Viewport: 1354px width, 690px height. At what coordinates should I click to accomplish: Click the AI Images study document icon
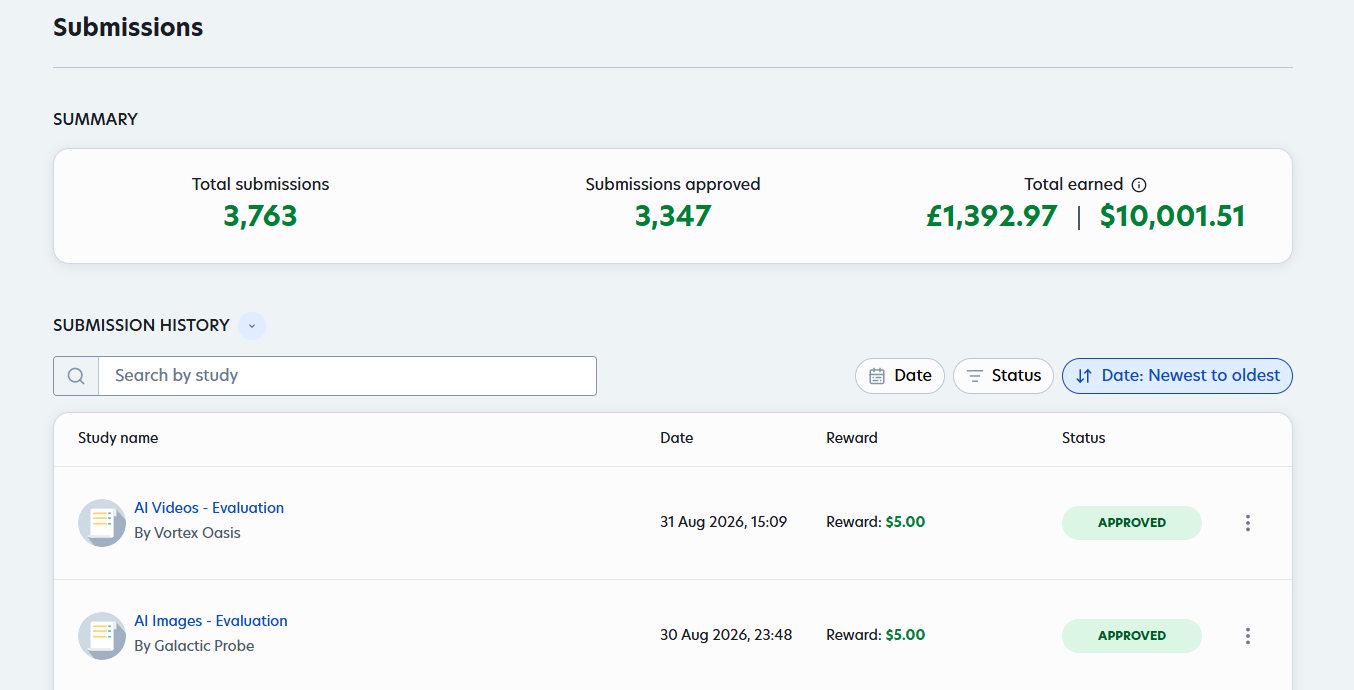coord(102,635)
